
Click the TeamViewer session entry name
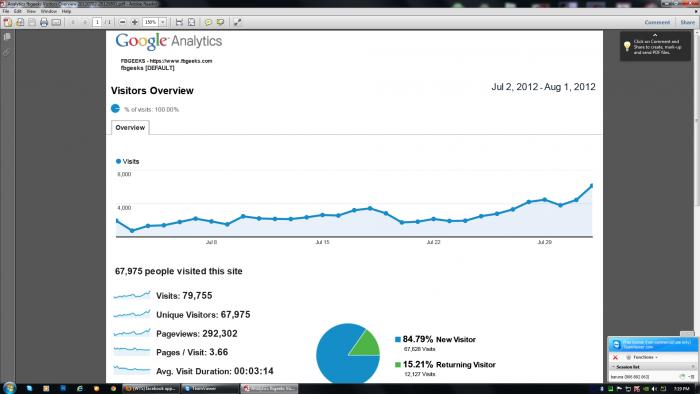pyautogui.click(x=630, y=377)
